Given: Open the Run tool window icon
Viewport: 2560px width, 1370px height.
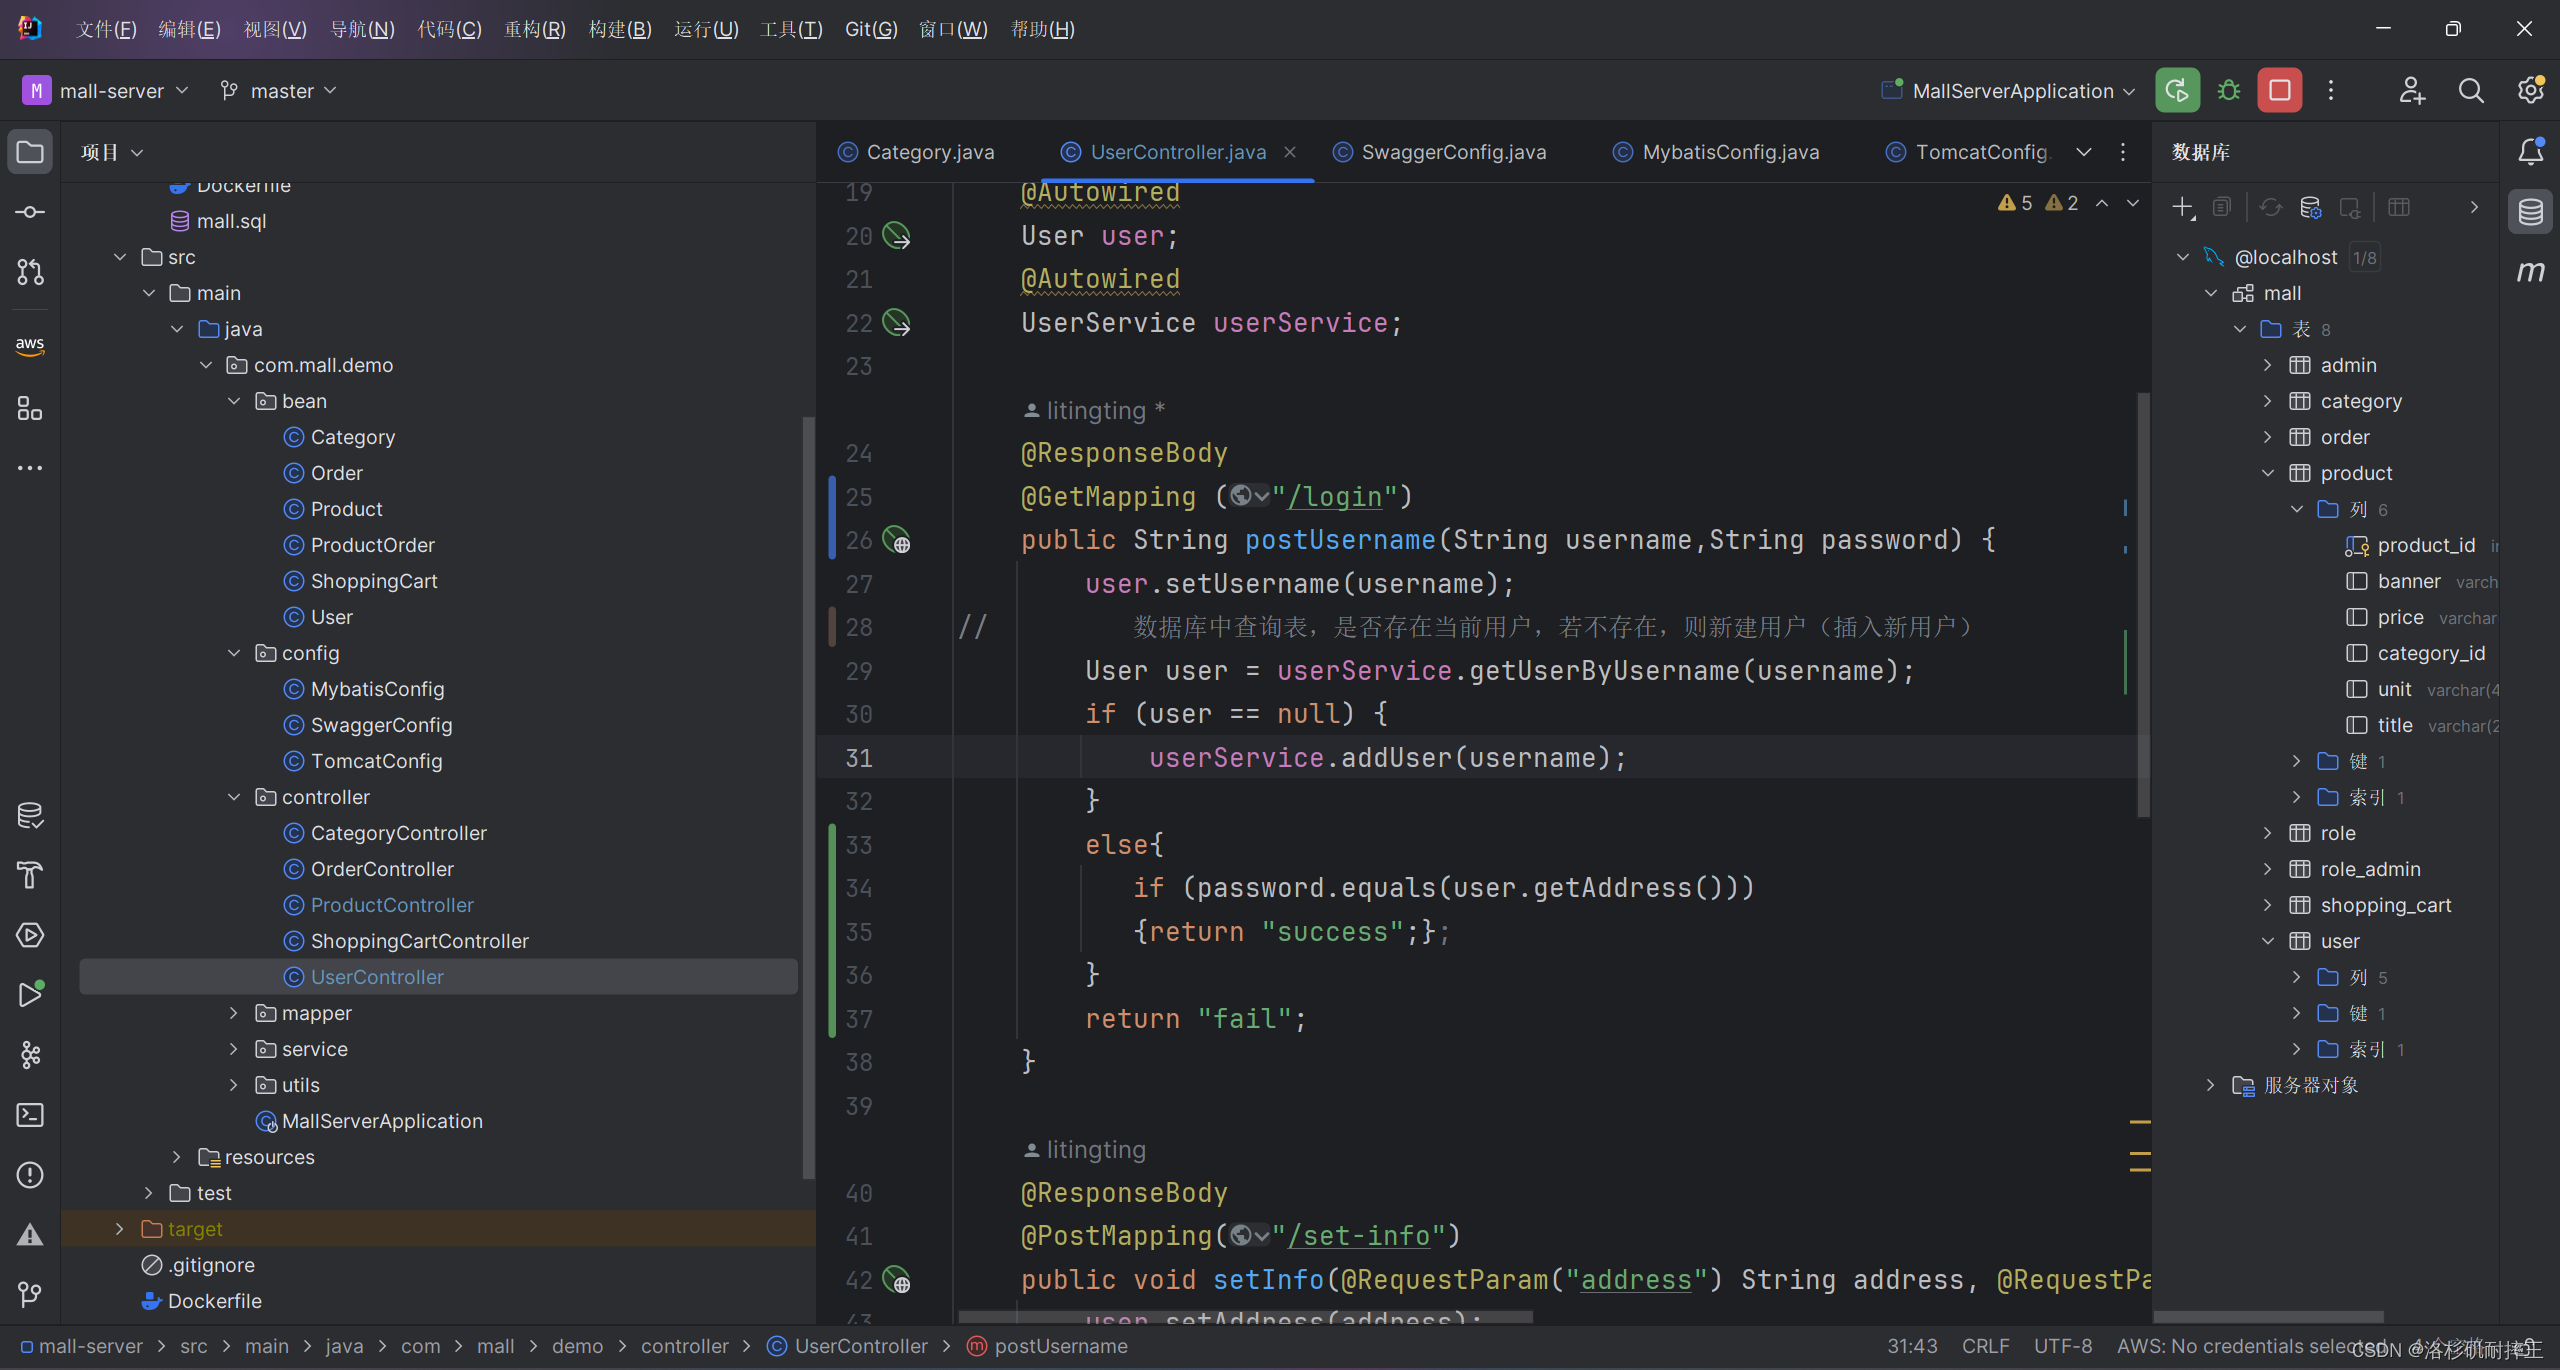Looking at the screenshot, I should point(30,995).
